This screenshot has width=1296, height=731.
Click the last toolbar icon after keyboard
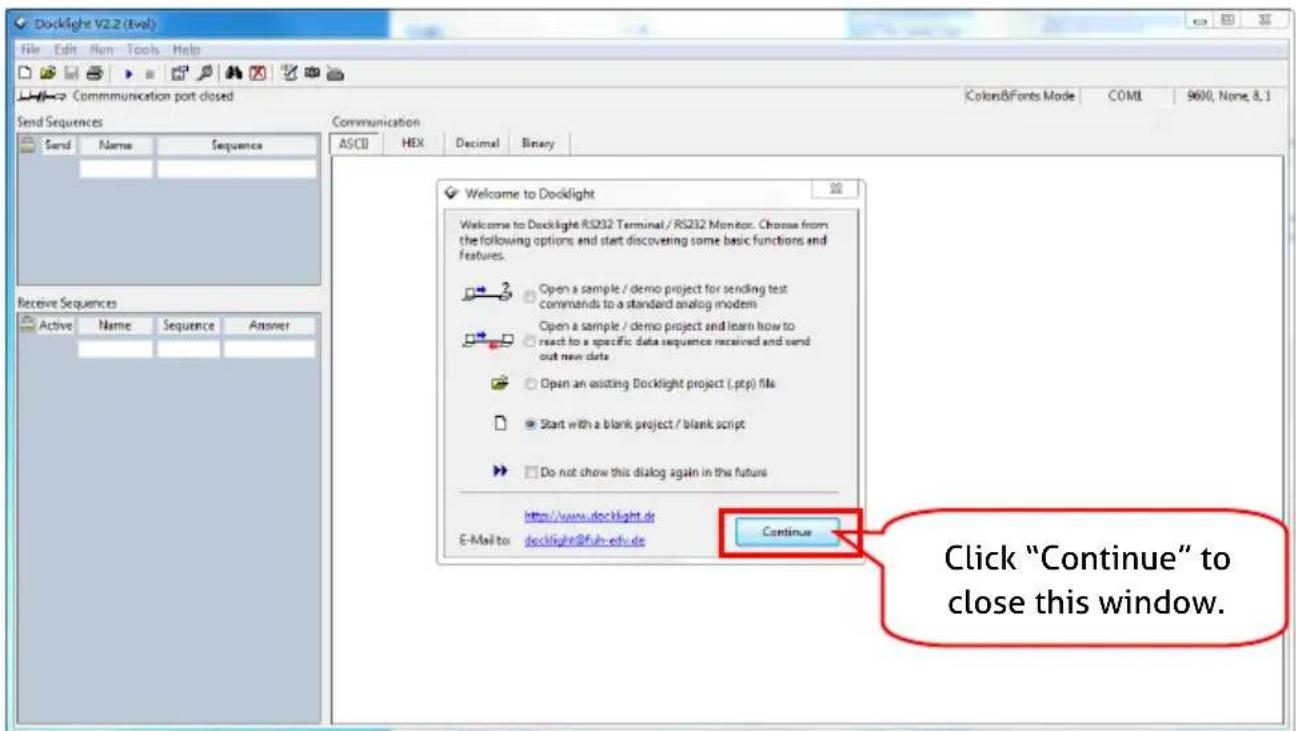tap(335, 73)
